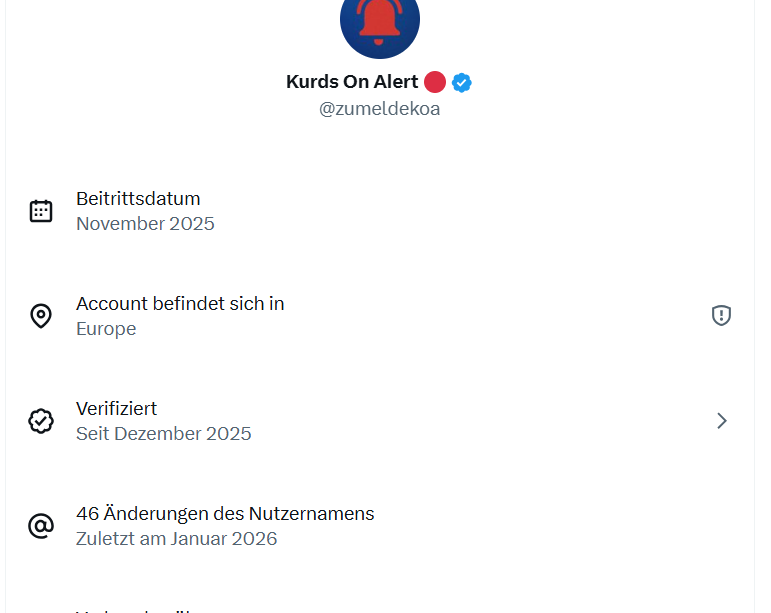771x613 pixels.
Task: Open the shield info icon for account location
Action: pos(721,316)
